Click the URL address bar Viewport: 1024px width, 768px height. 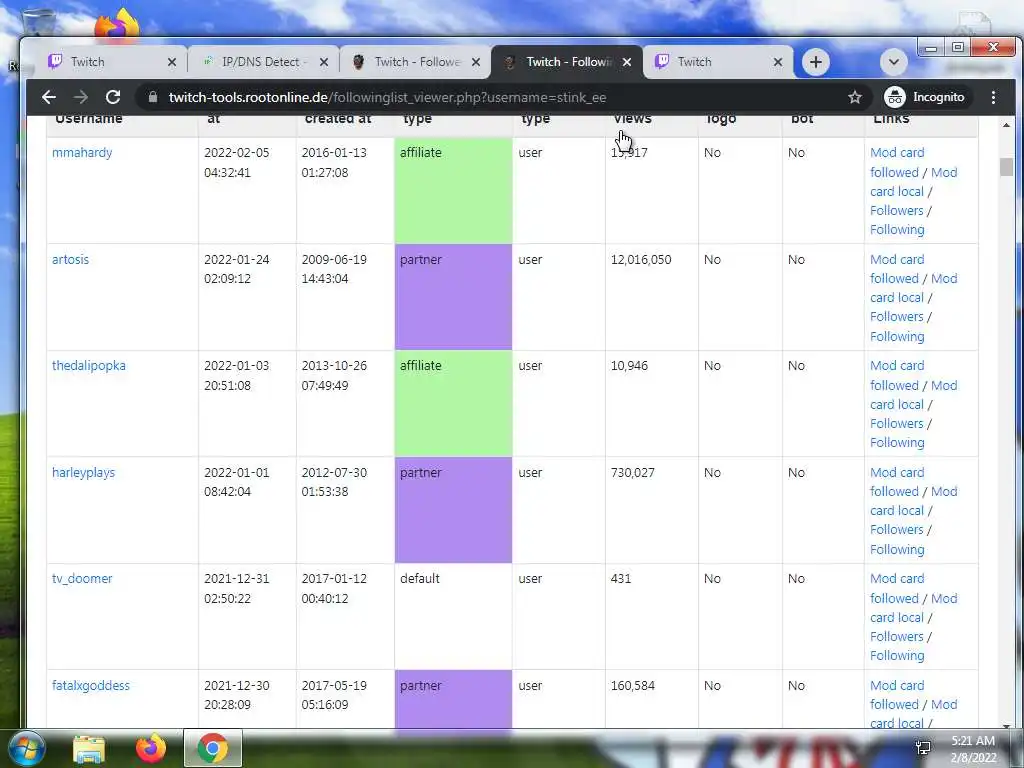(503, 97)
